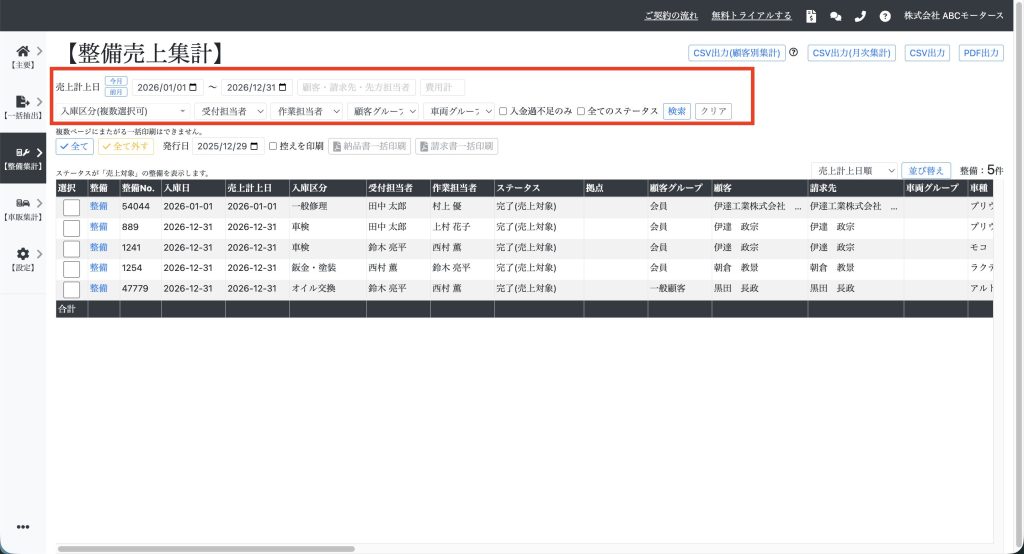Check the 控えを印刷 option

273,146
